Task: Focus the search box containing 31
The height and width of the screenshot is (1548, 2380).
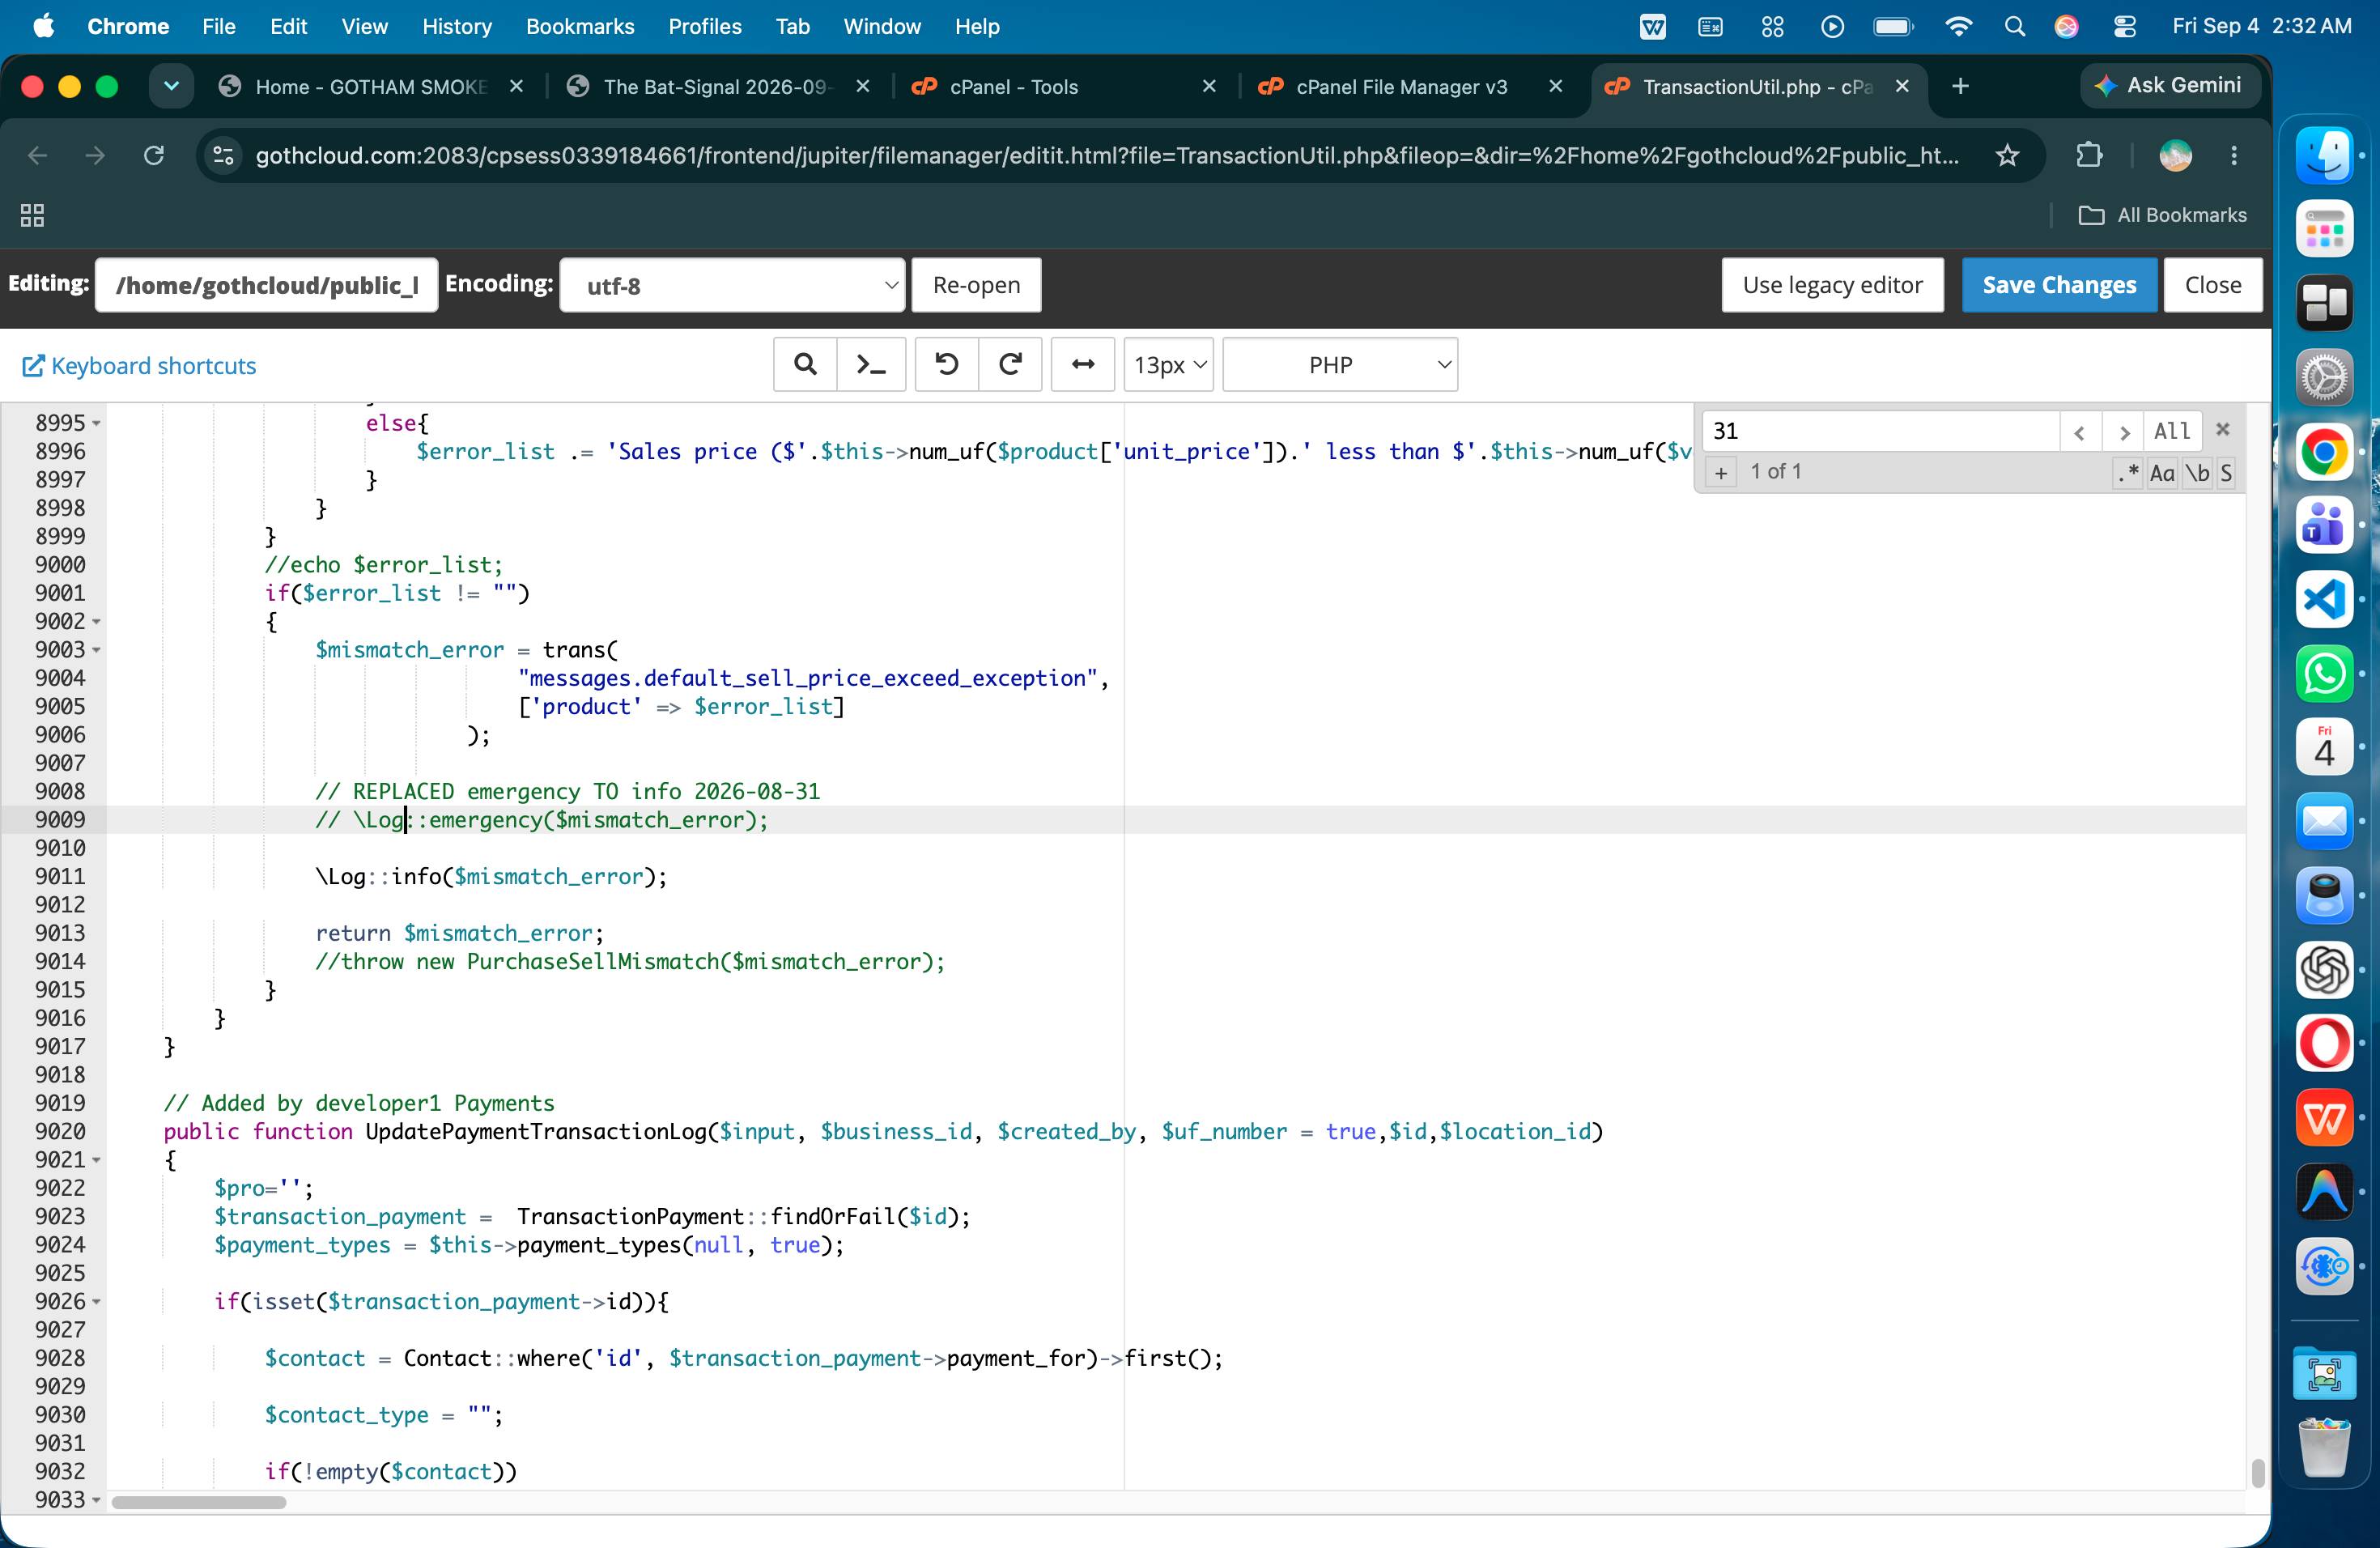Action: click(1880, 432)
